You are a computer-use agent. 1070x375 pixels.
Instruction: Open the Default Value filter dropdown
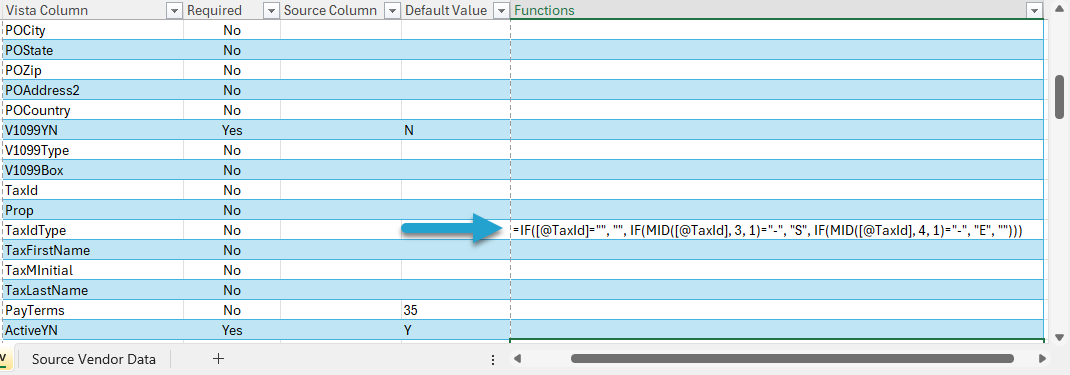click(x=502, y=10)
